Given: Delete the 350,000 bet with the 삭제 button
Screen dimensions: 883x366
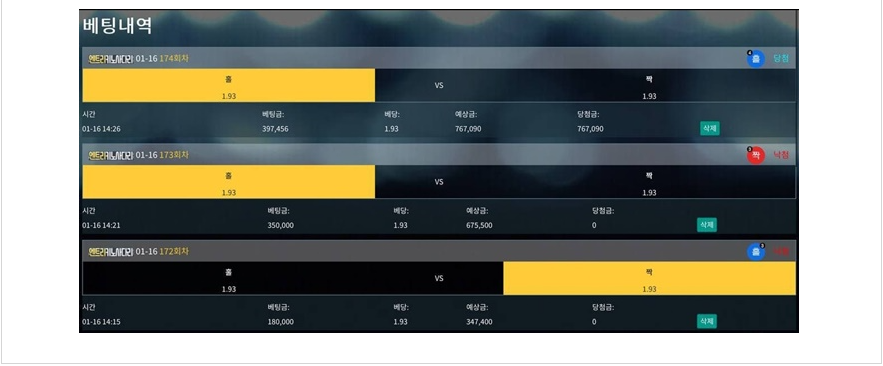Looking at the screenshot, I should pyautogui.click(x=707, y=225).
